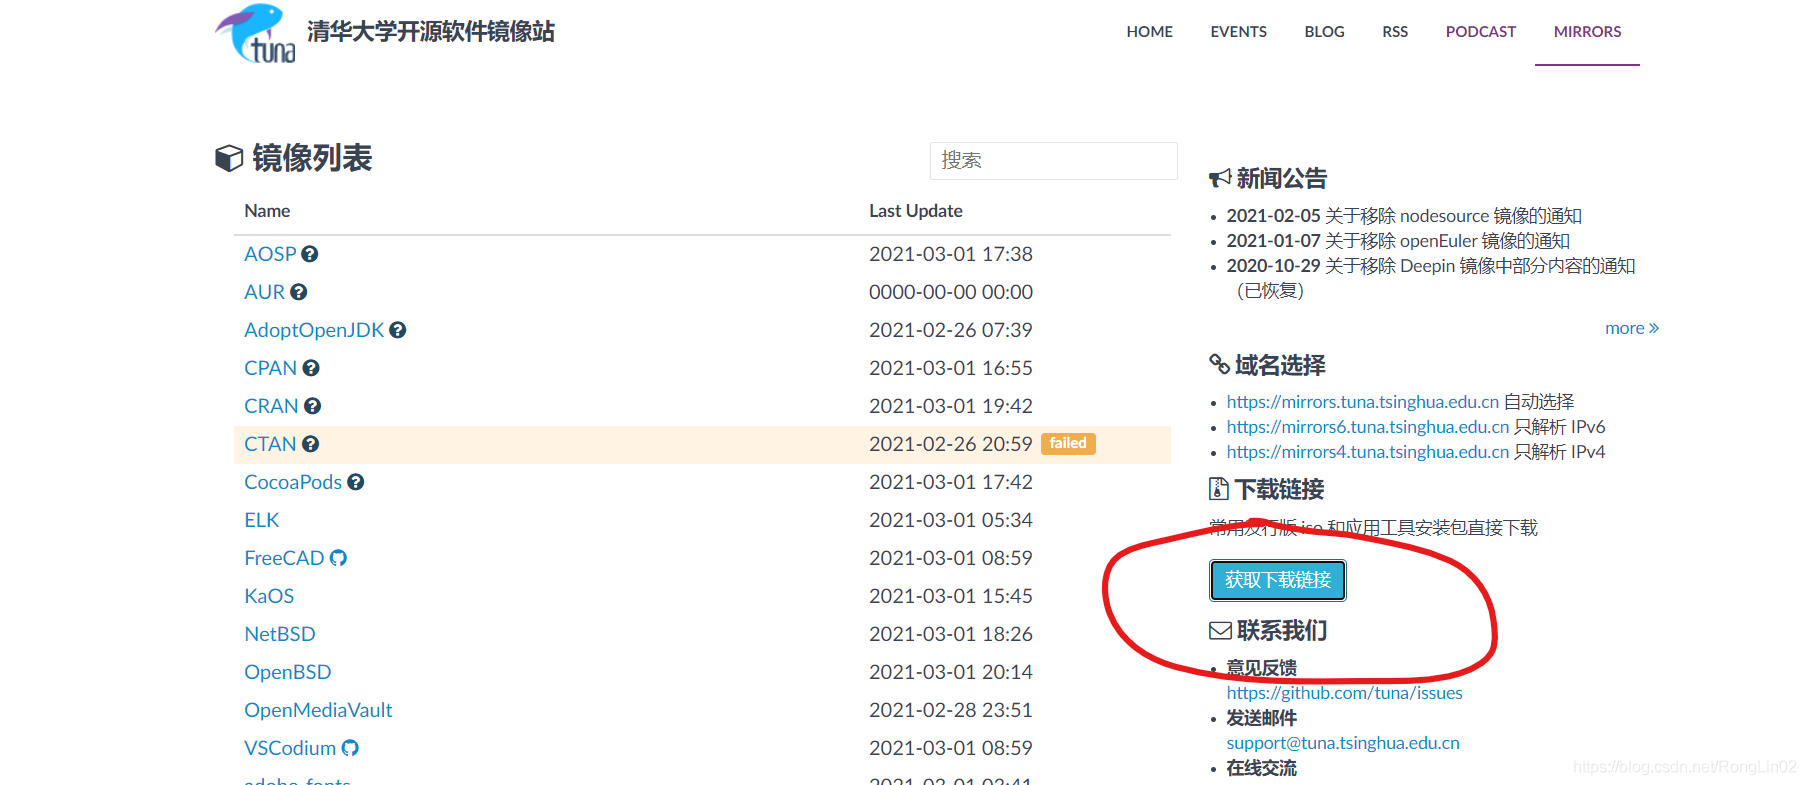Open help icon next to CRAN
The image size is (1806, 785).
click(313, 406)
